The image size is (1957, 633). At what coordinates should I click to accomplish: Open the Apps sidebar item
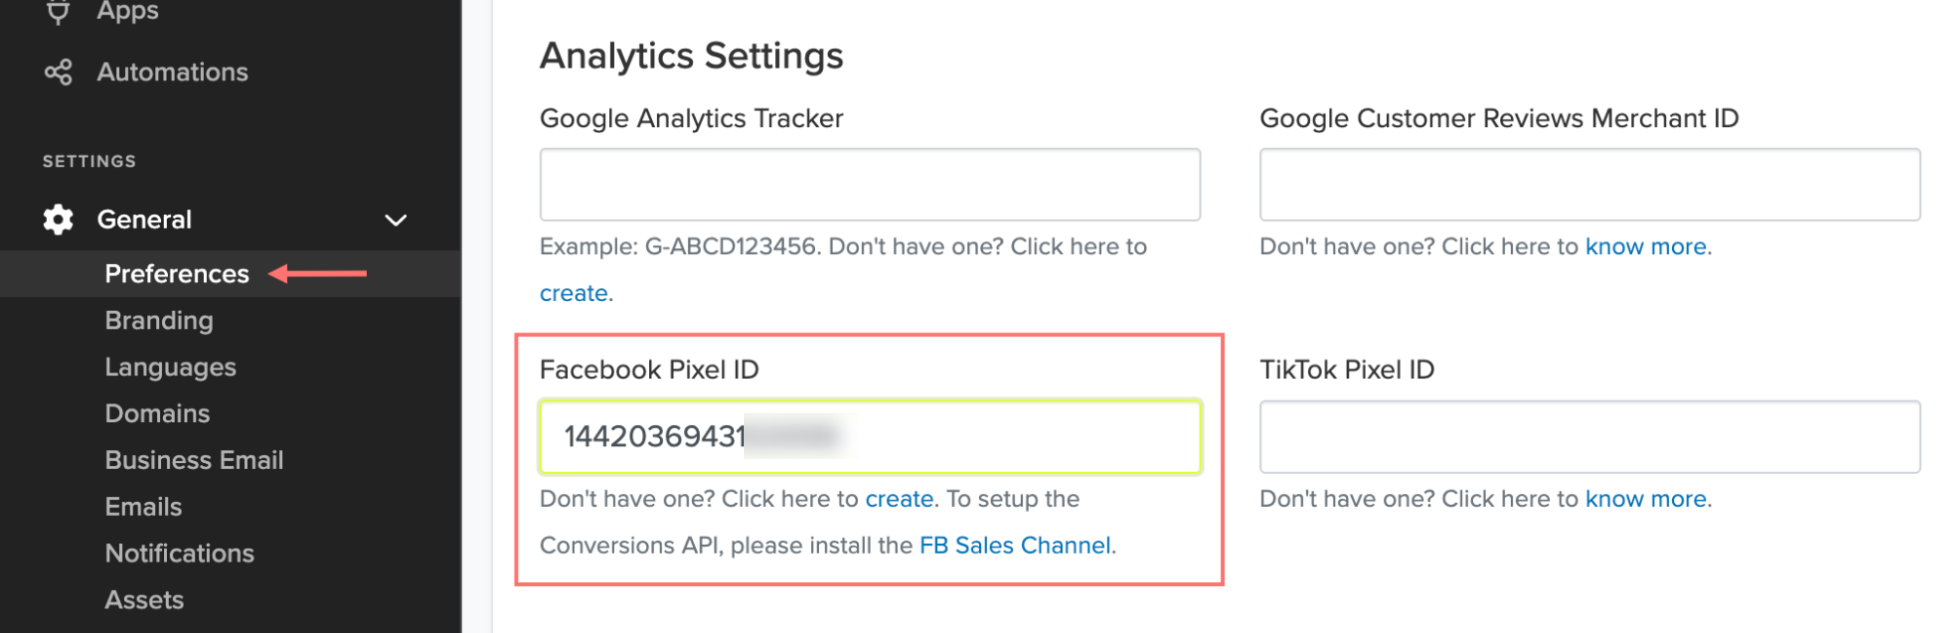point(127,12)
